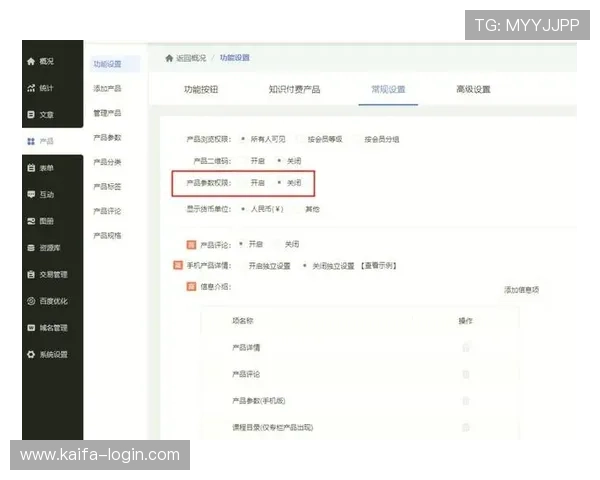
Task: Select 按会员等级 browsing permission
Action: point(300,139)
